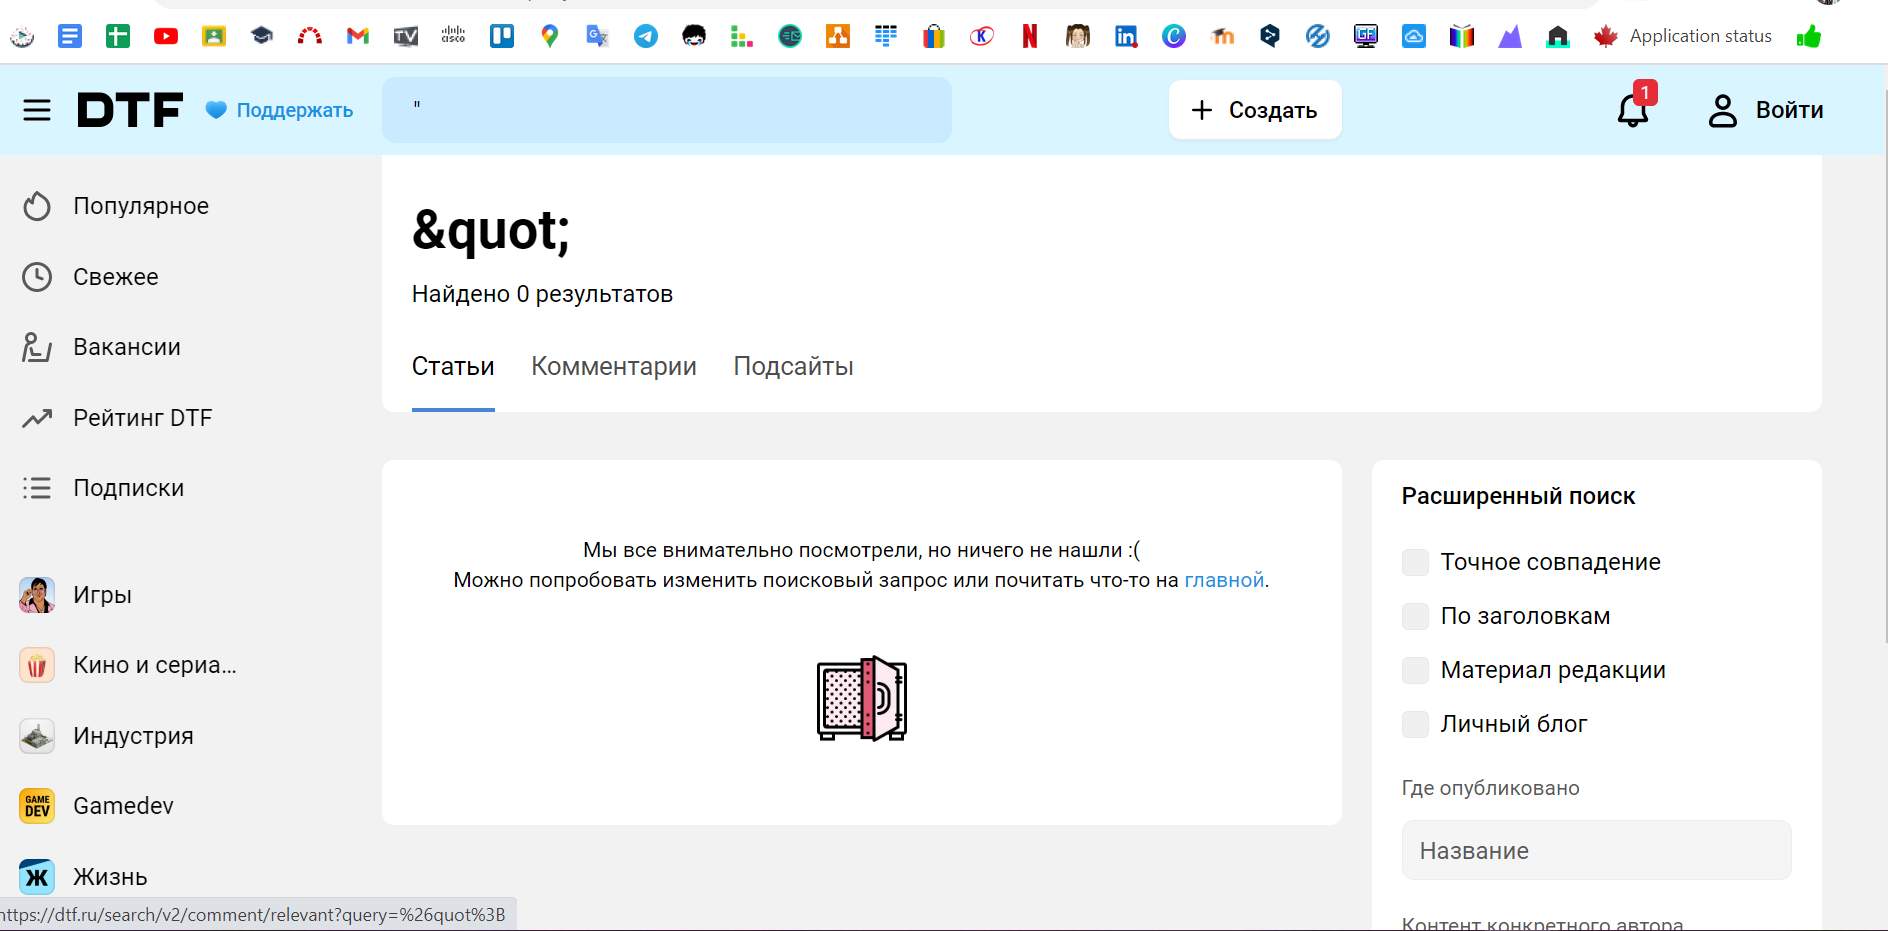The height and width of the screenshot is (931, 1888).
Task: Toggle the Материал редакции checkbox
Action: click(1415, 670)
